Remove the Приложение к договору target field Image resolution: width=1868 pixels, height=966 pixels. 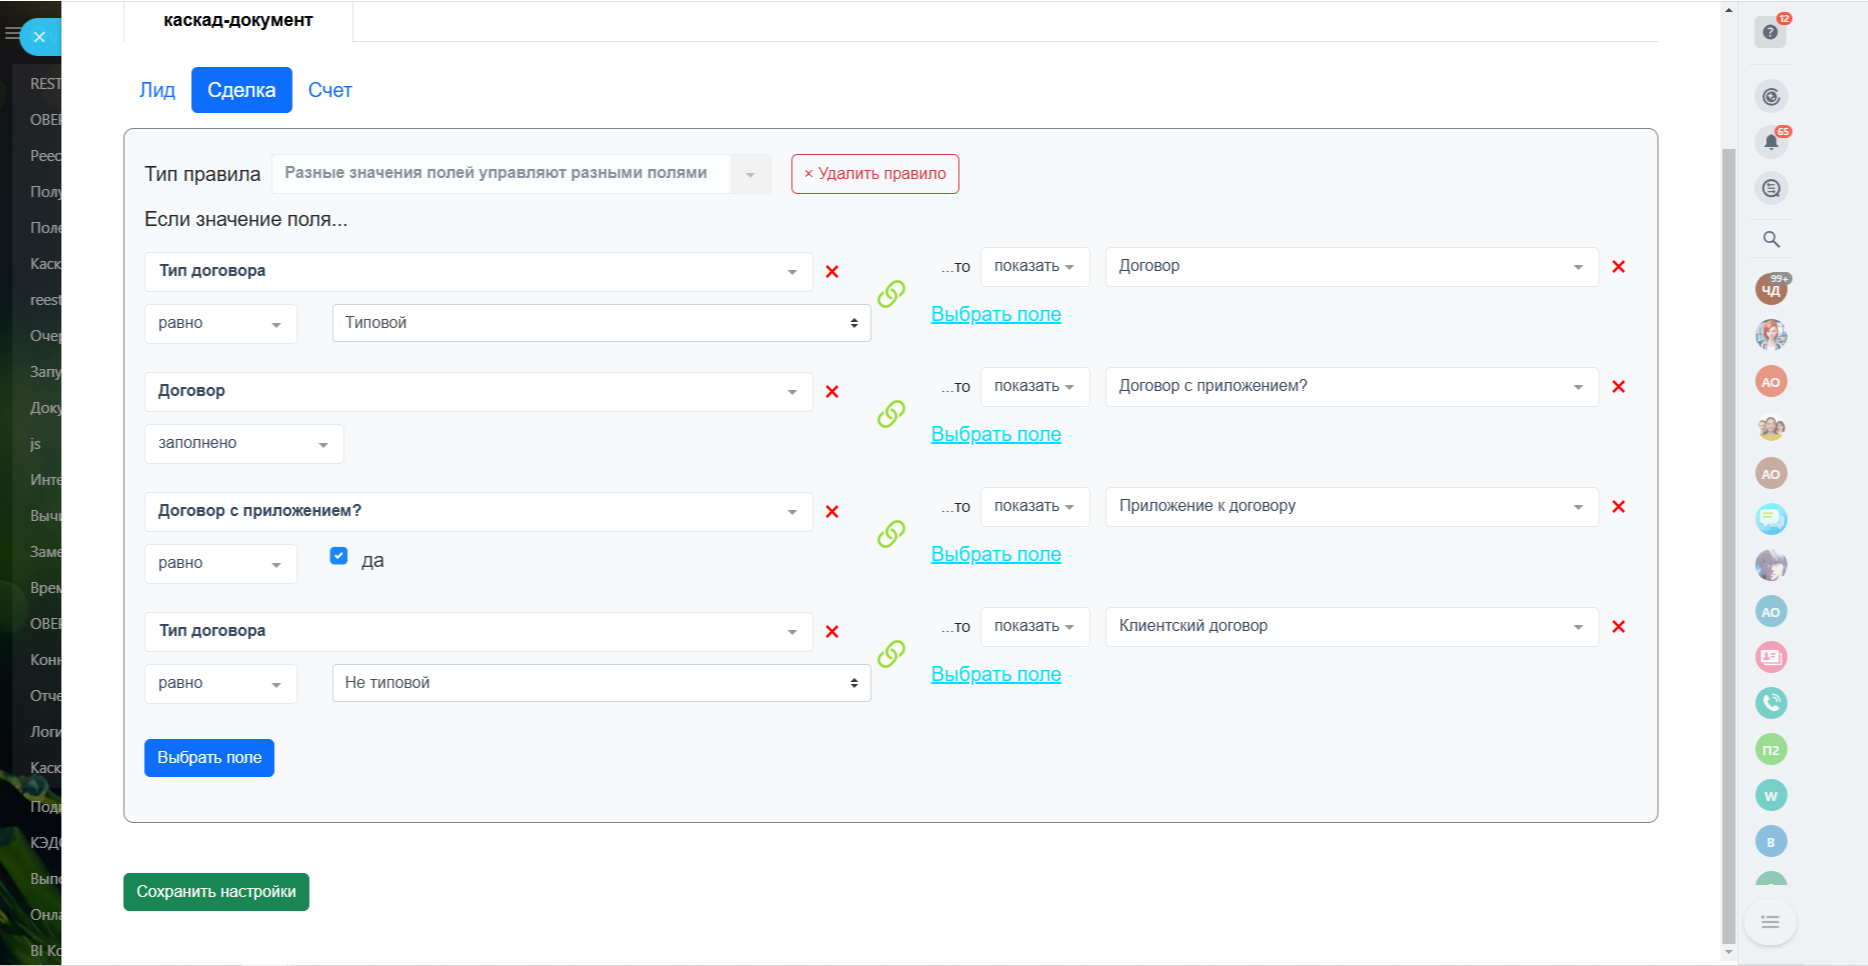click(1618, 507)
